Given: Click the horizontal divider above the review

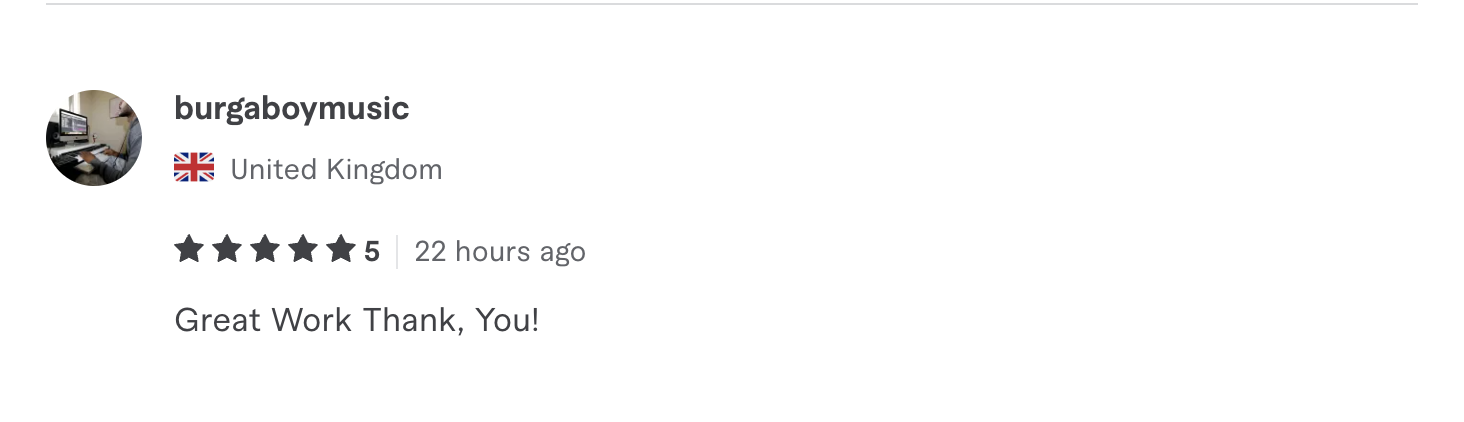Looking at the screenshot, I should click(732, 4).
